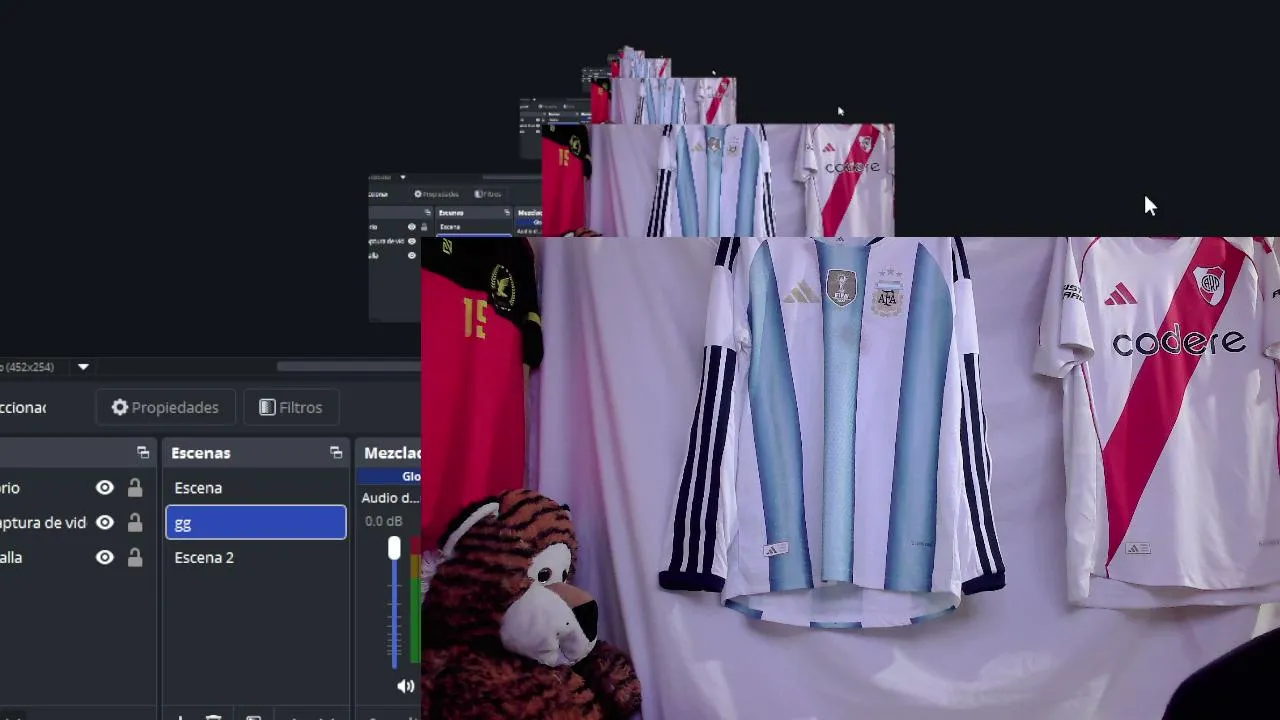Switch to the 'Escena' scene
The width and height of the screenshot is (1280, 720).
point(256,488)
